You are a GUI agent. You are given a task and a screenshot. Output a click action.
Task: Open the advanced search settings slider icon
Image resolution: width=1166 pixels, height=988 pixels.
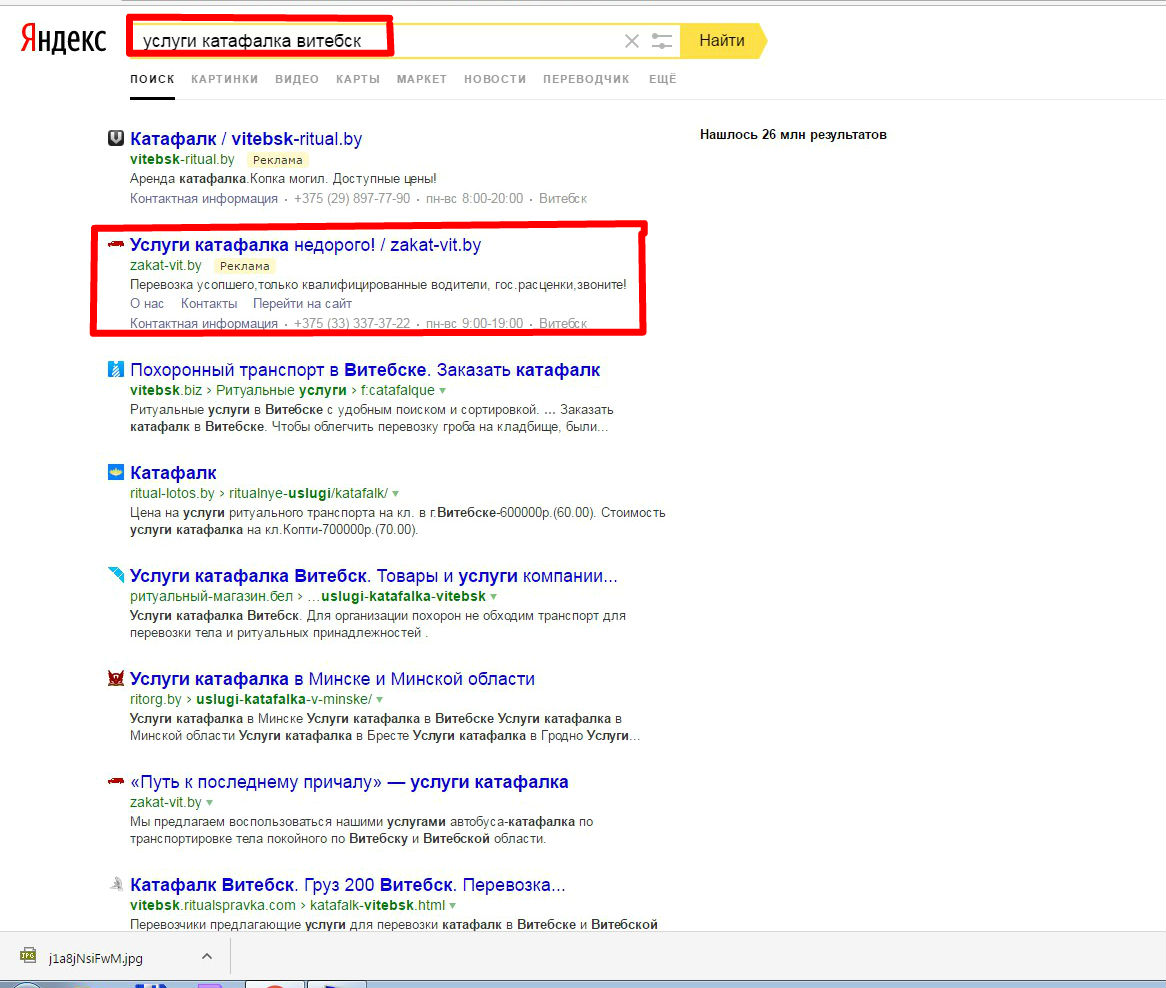661,41
